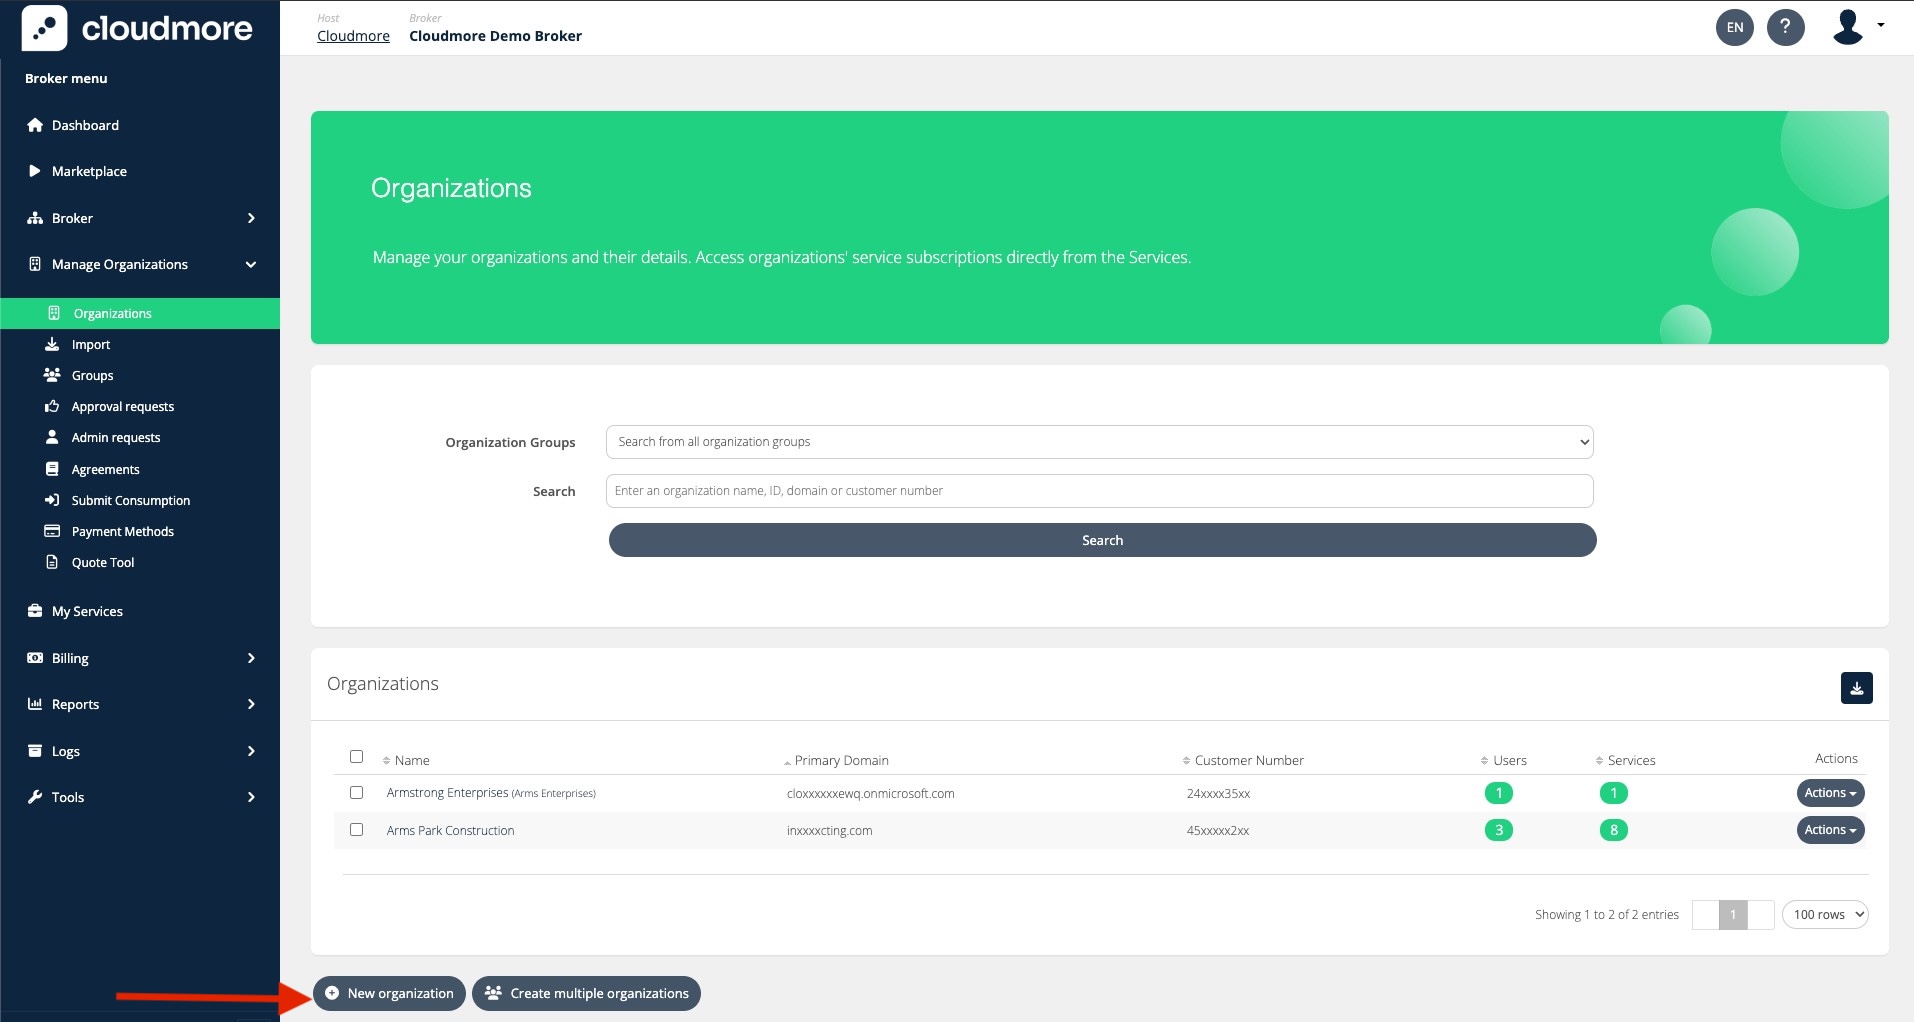
Task: Open the help question mark icon
Action: (1785, 27)
